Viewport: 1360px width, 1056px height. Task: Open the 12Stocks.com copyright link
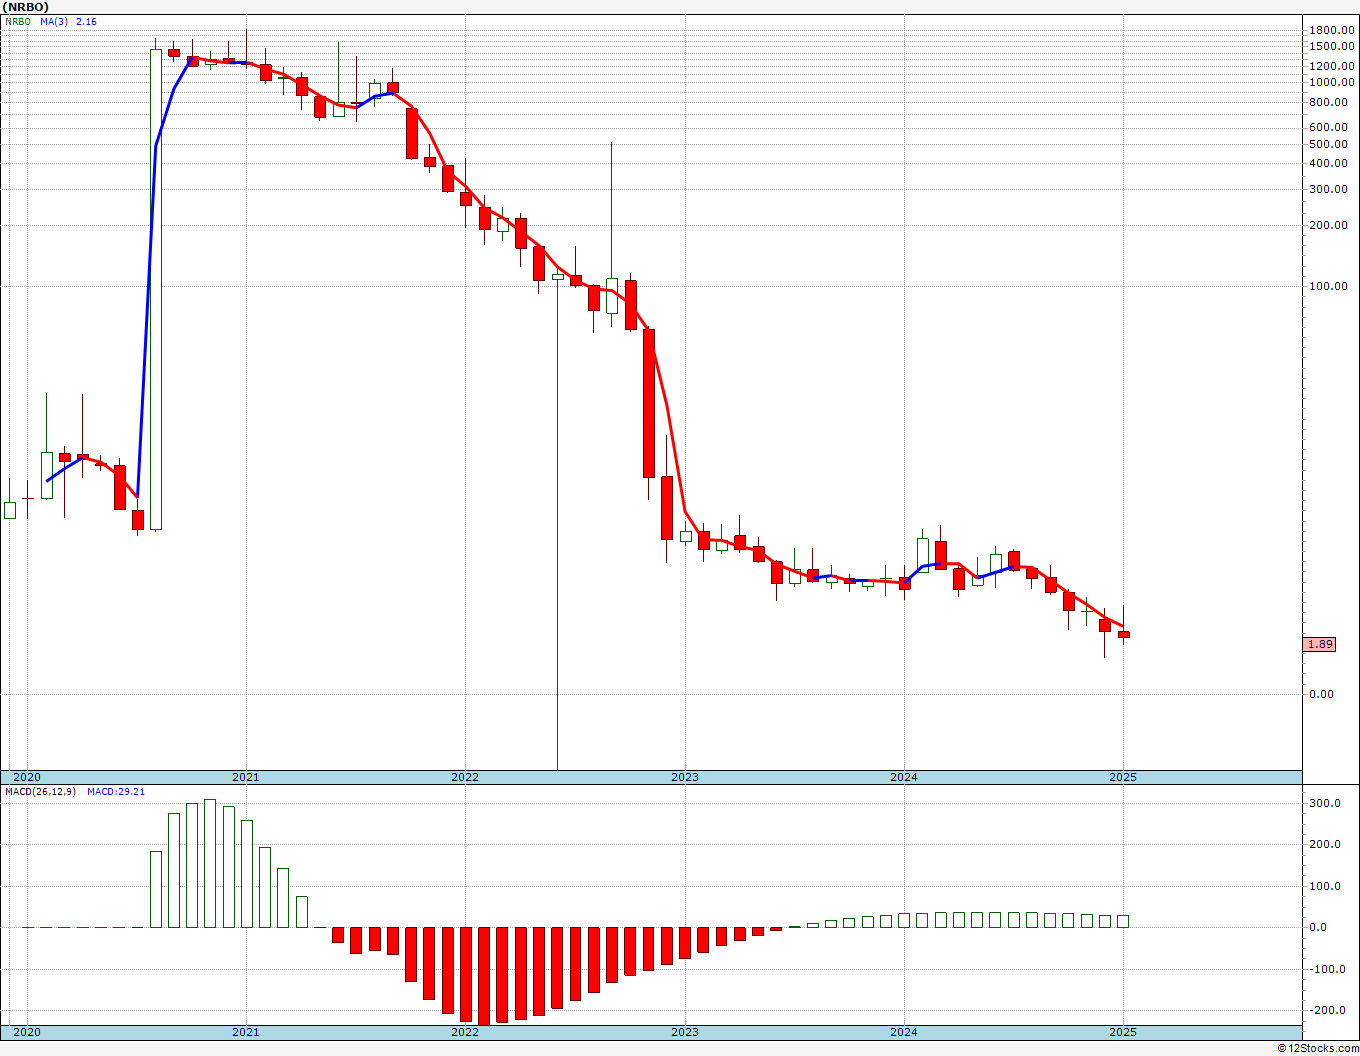[1316, 1048]
